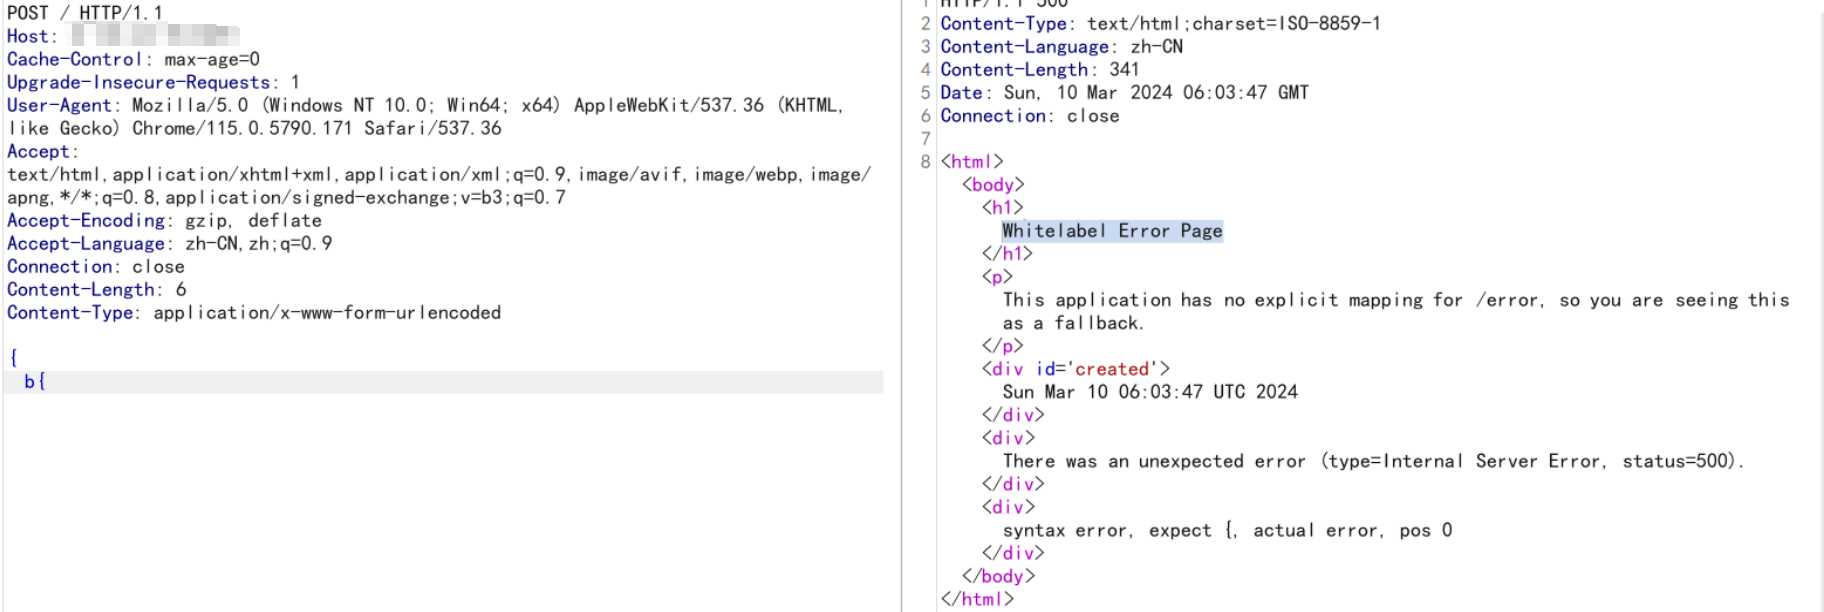1824x612 pixels.
Task: Click the application/x-www-form-urlencoded value
Action: tap(326, 312)
